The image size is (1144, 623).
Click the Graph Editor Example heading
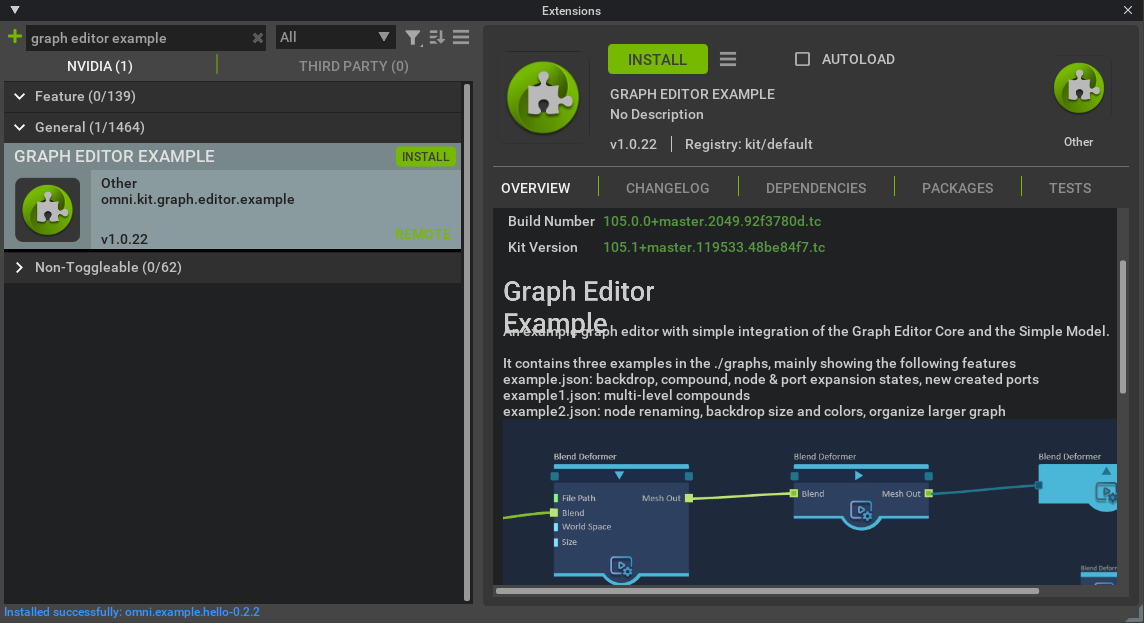pos(579,306)
